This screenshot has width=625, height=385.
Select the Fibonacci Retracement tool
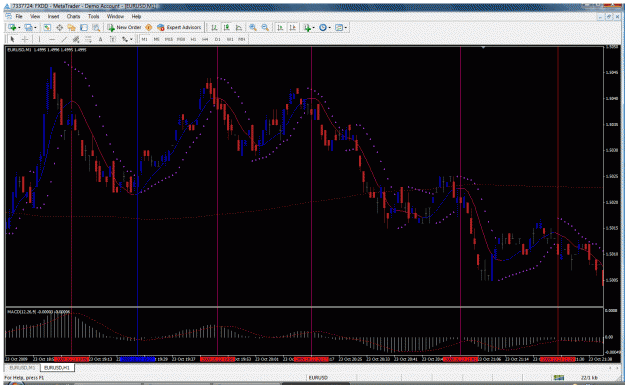(x=88, y=39)
